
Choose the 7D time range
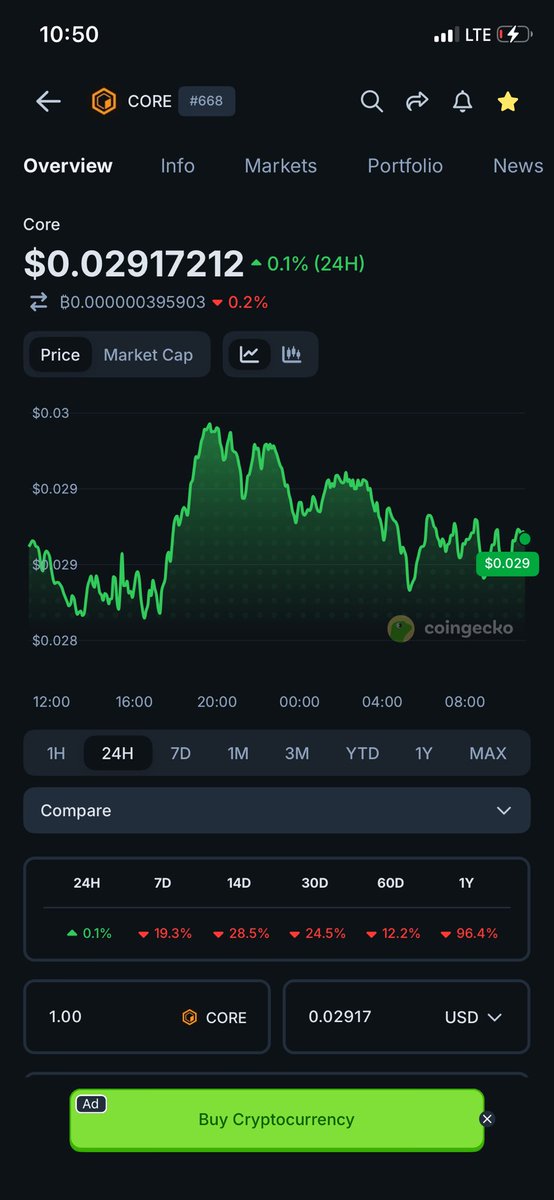pos(180,753)
